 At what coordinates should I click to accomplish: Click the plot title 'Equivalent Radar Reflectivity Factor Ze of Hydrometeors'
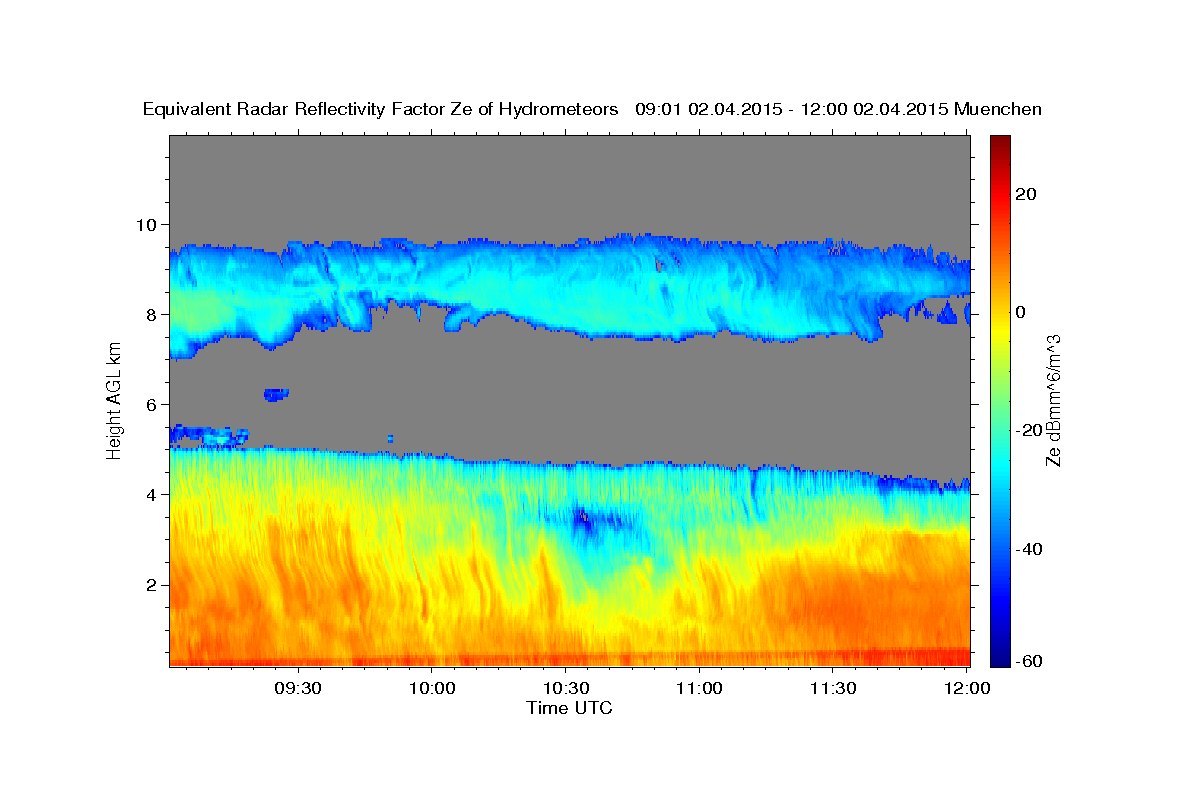pos(381,109)
